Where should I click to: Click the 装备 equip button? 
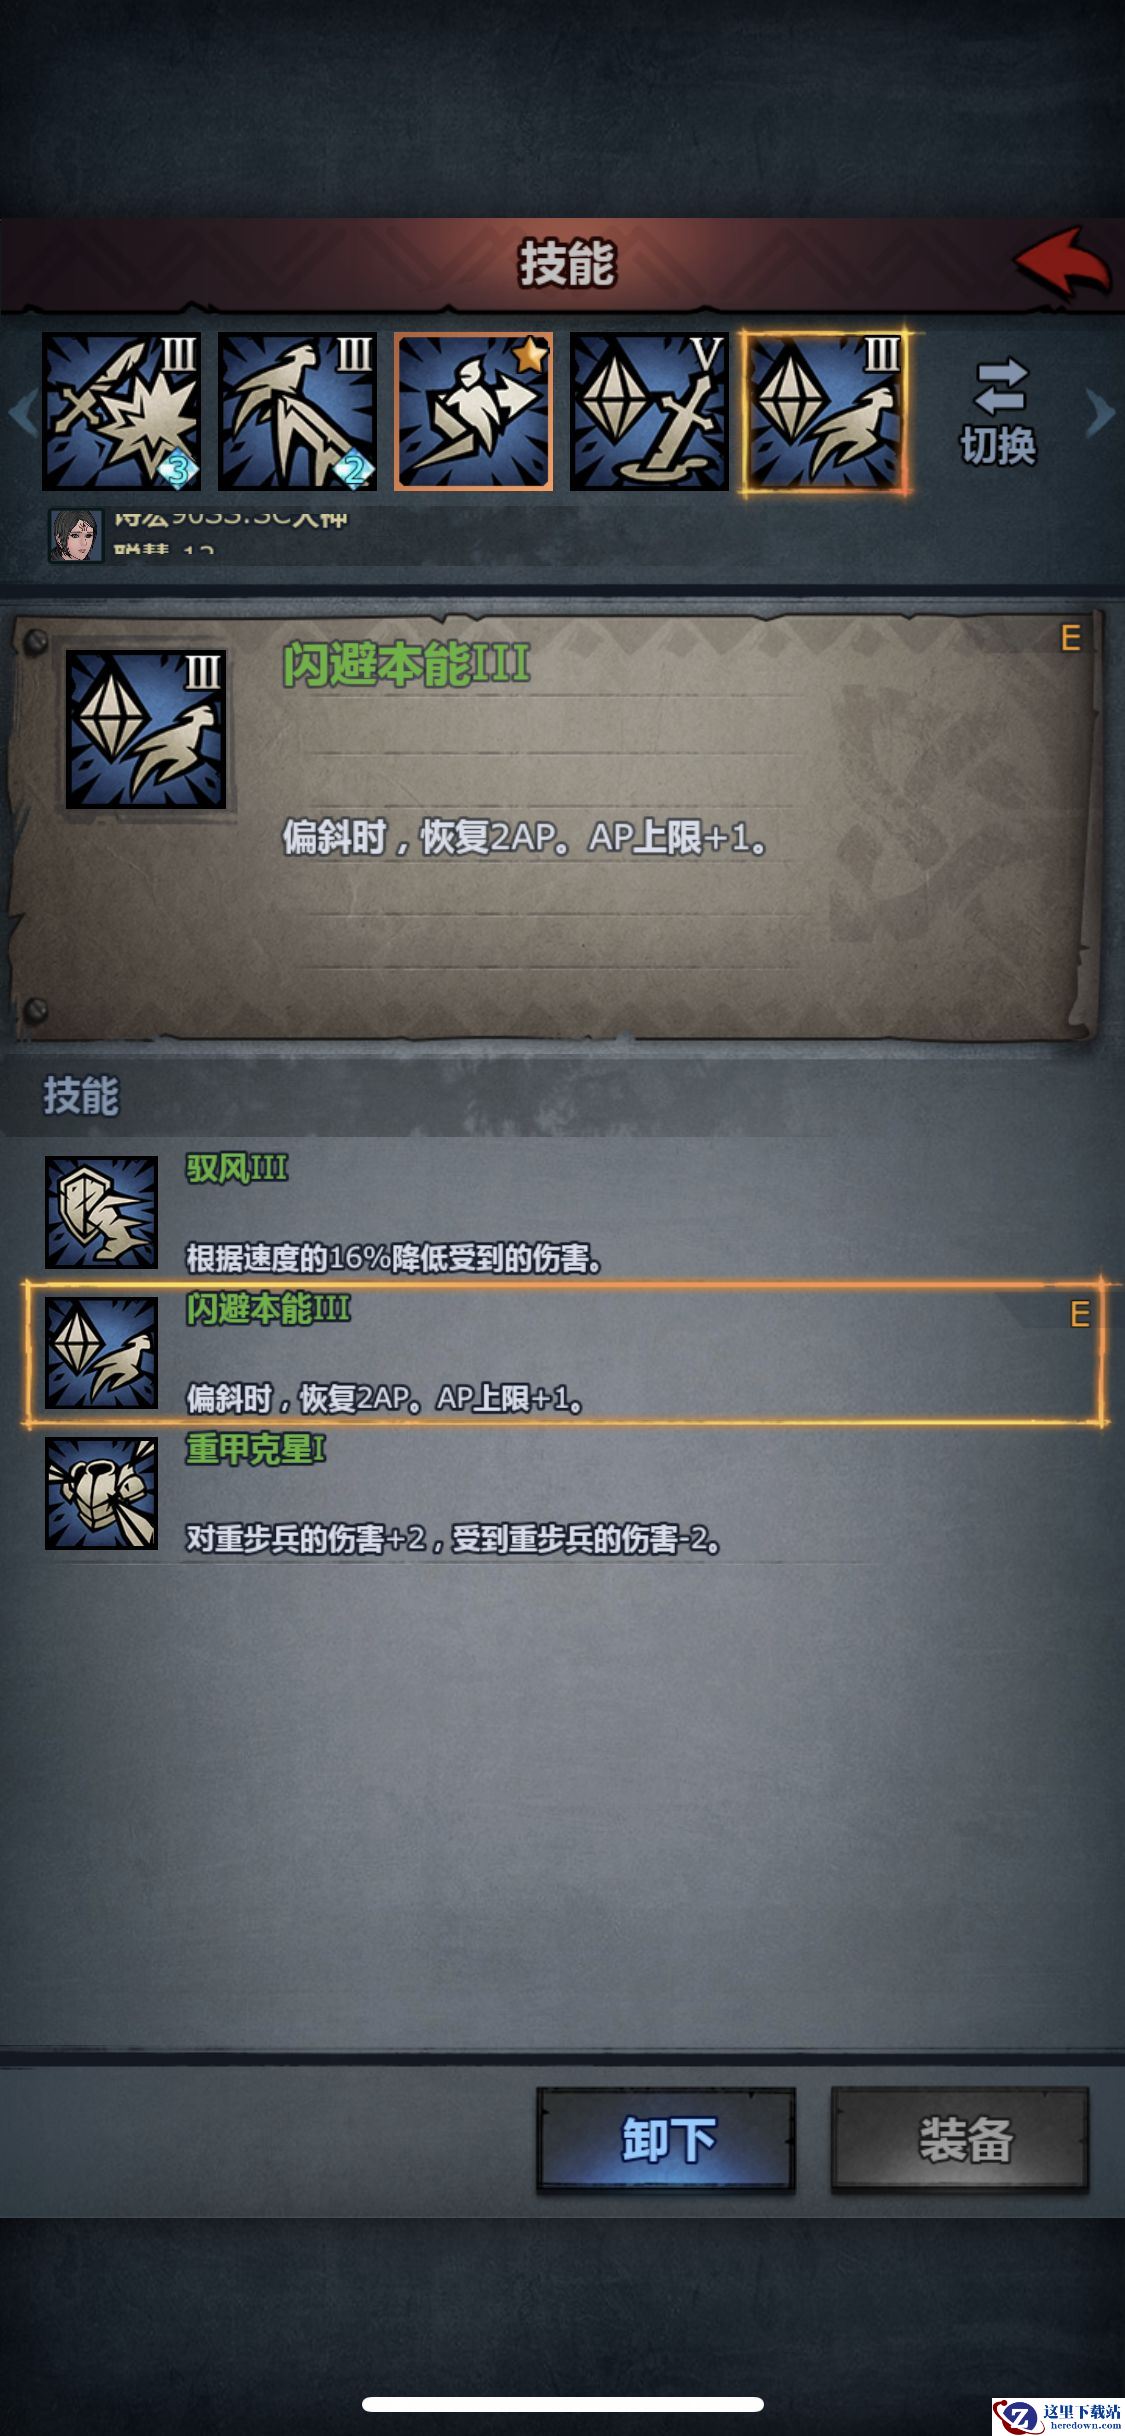tap(960, 2140)
